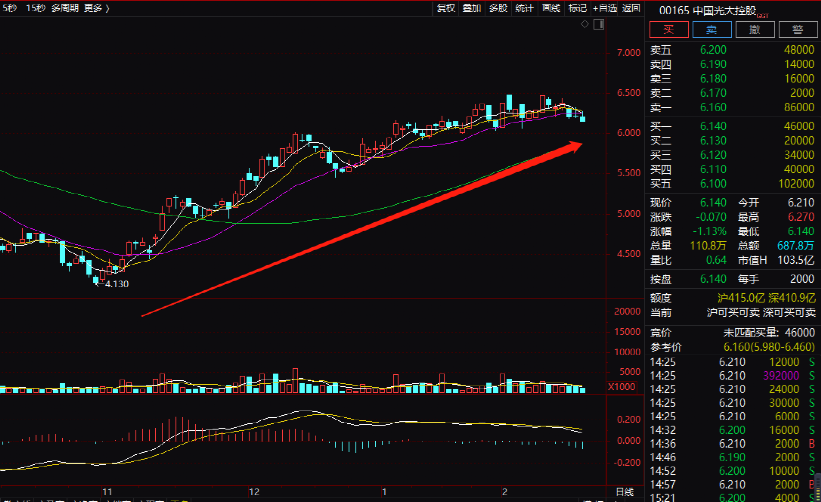
Task: Select the 15秒 period tab
Action: coord(35,8)
